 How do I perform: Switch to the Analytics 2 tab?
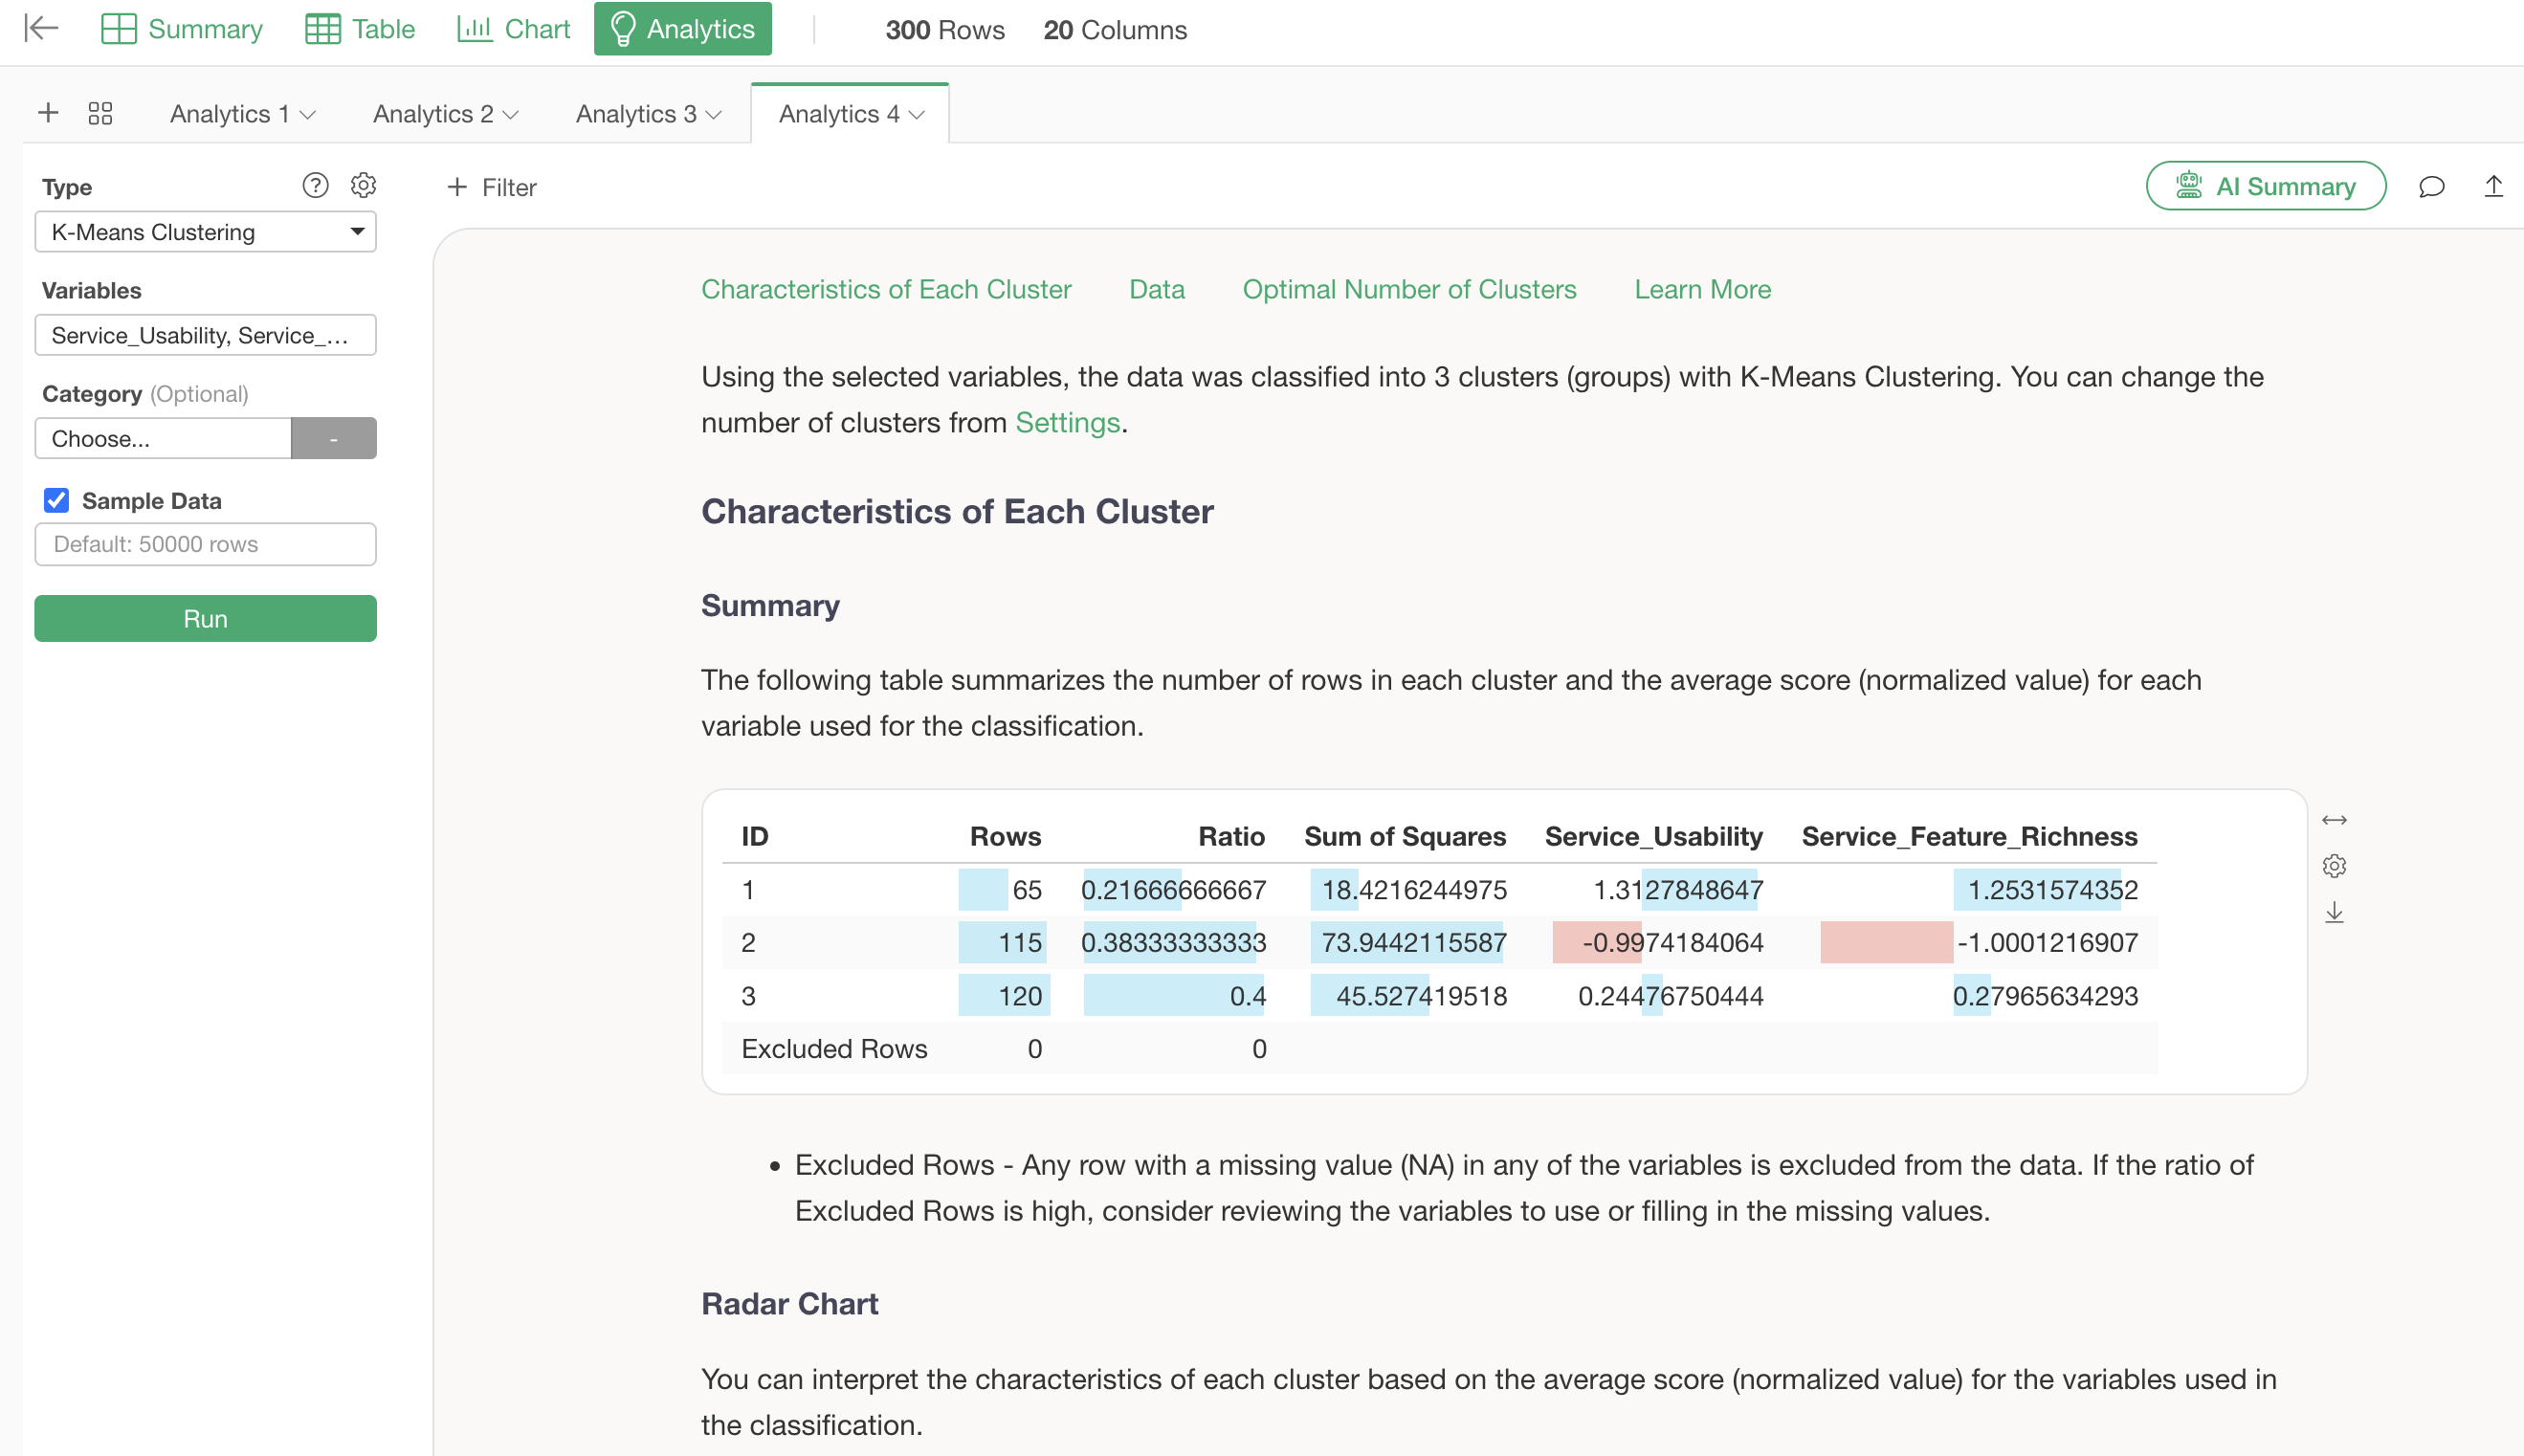click(433, 114)
